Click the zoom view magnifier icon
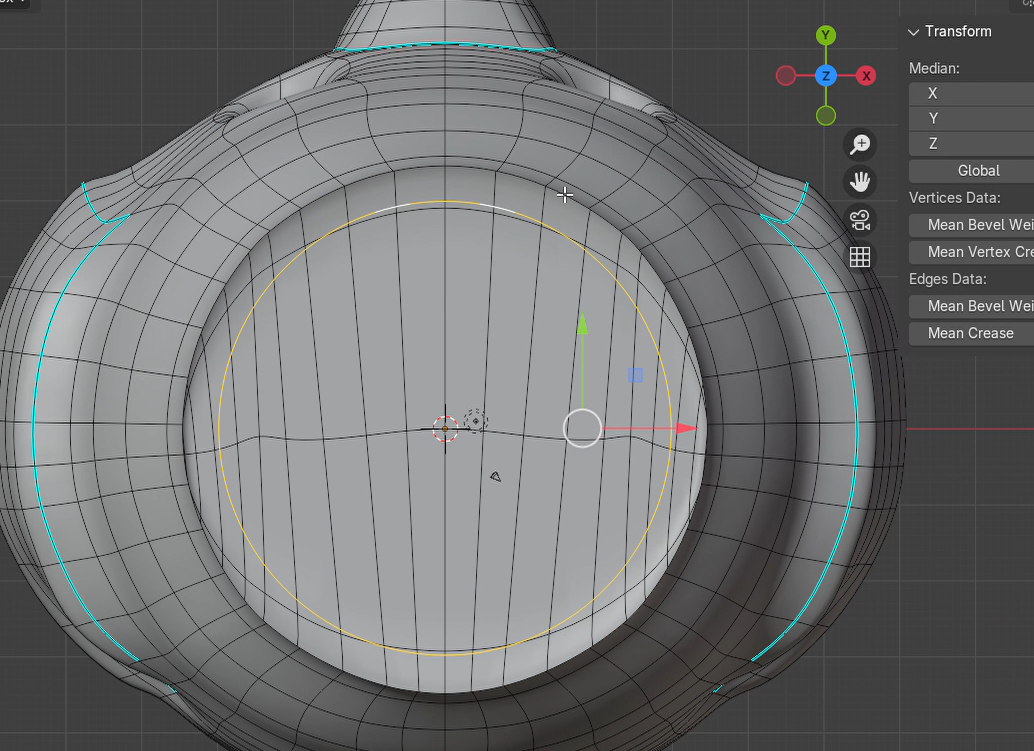 [860, 144]
